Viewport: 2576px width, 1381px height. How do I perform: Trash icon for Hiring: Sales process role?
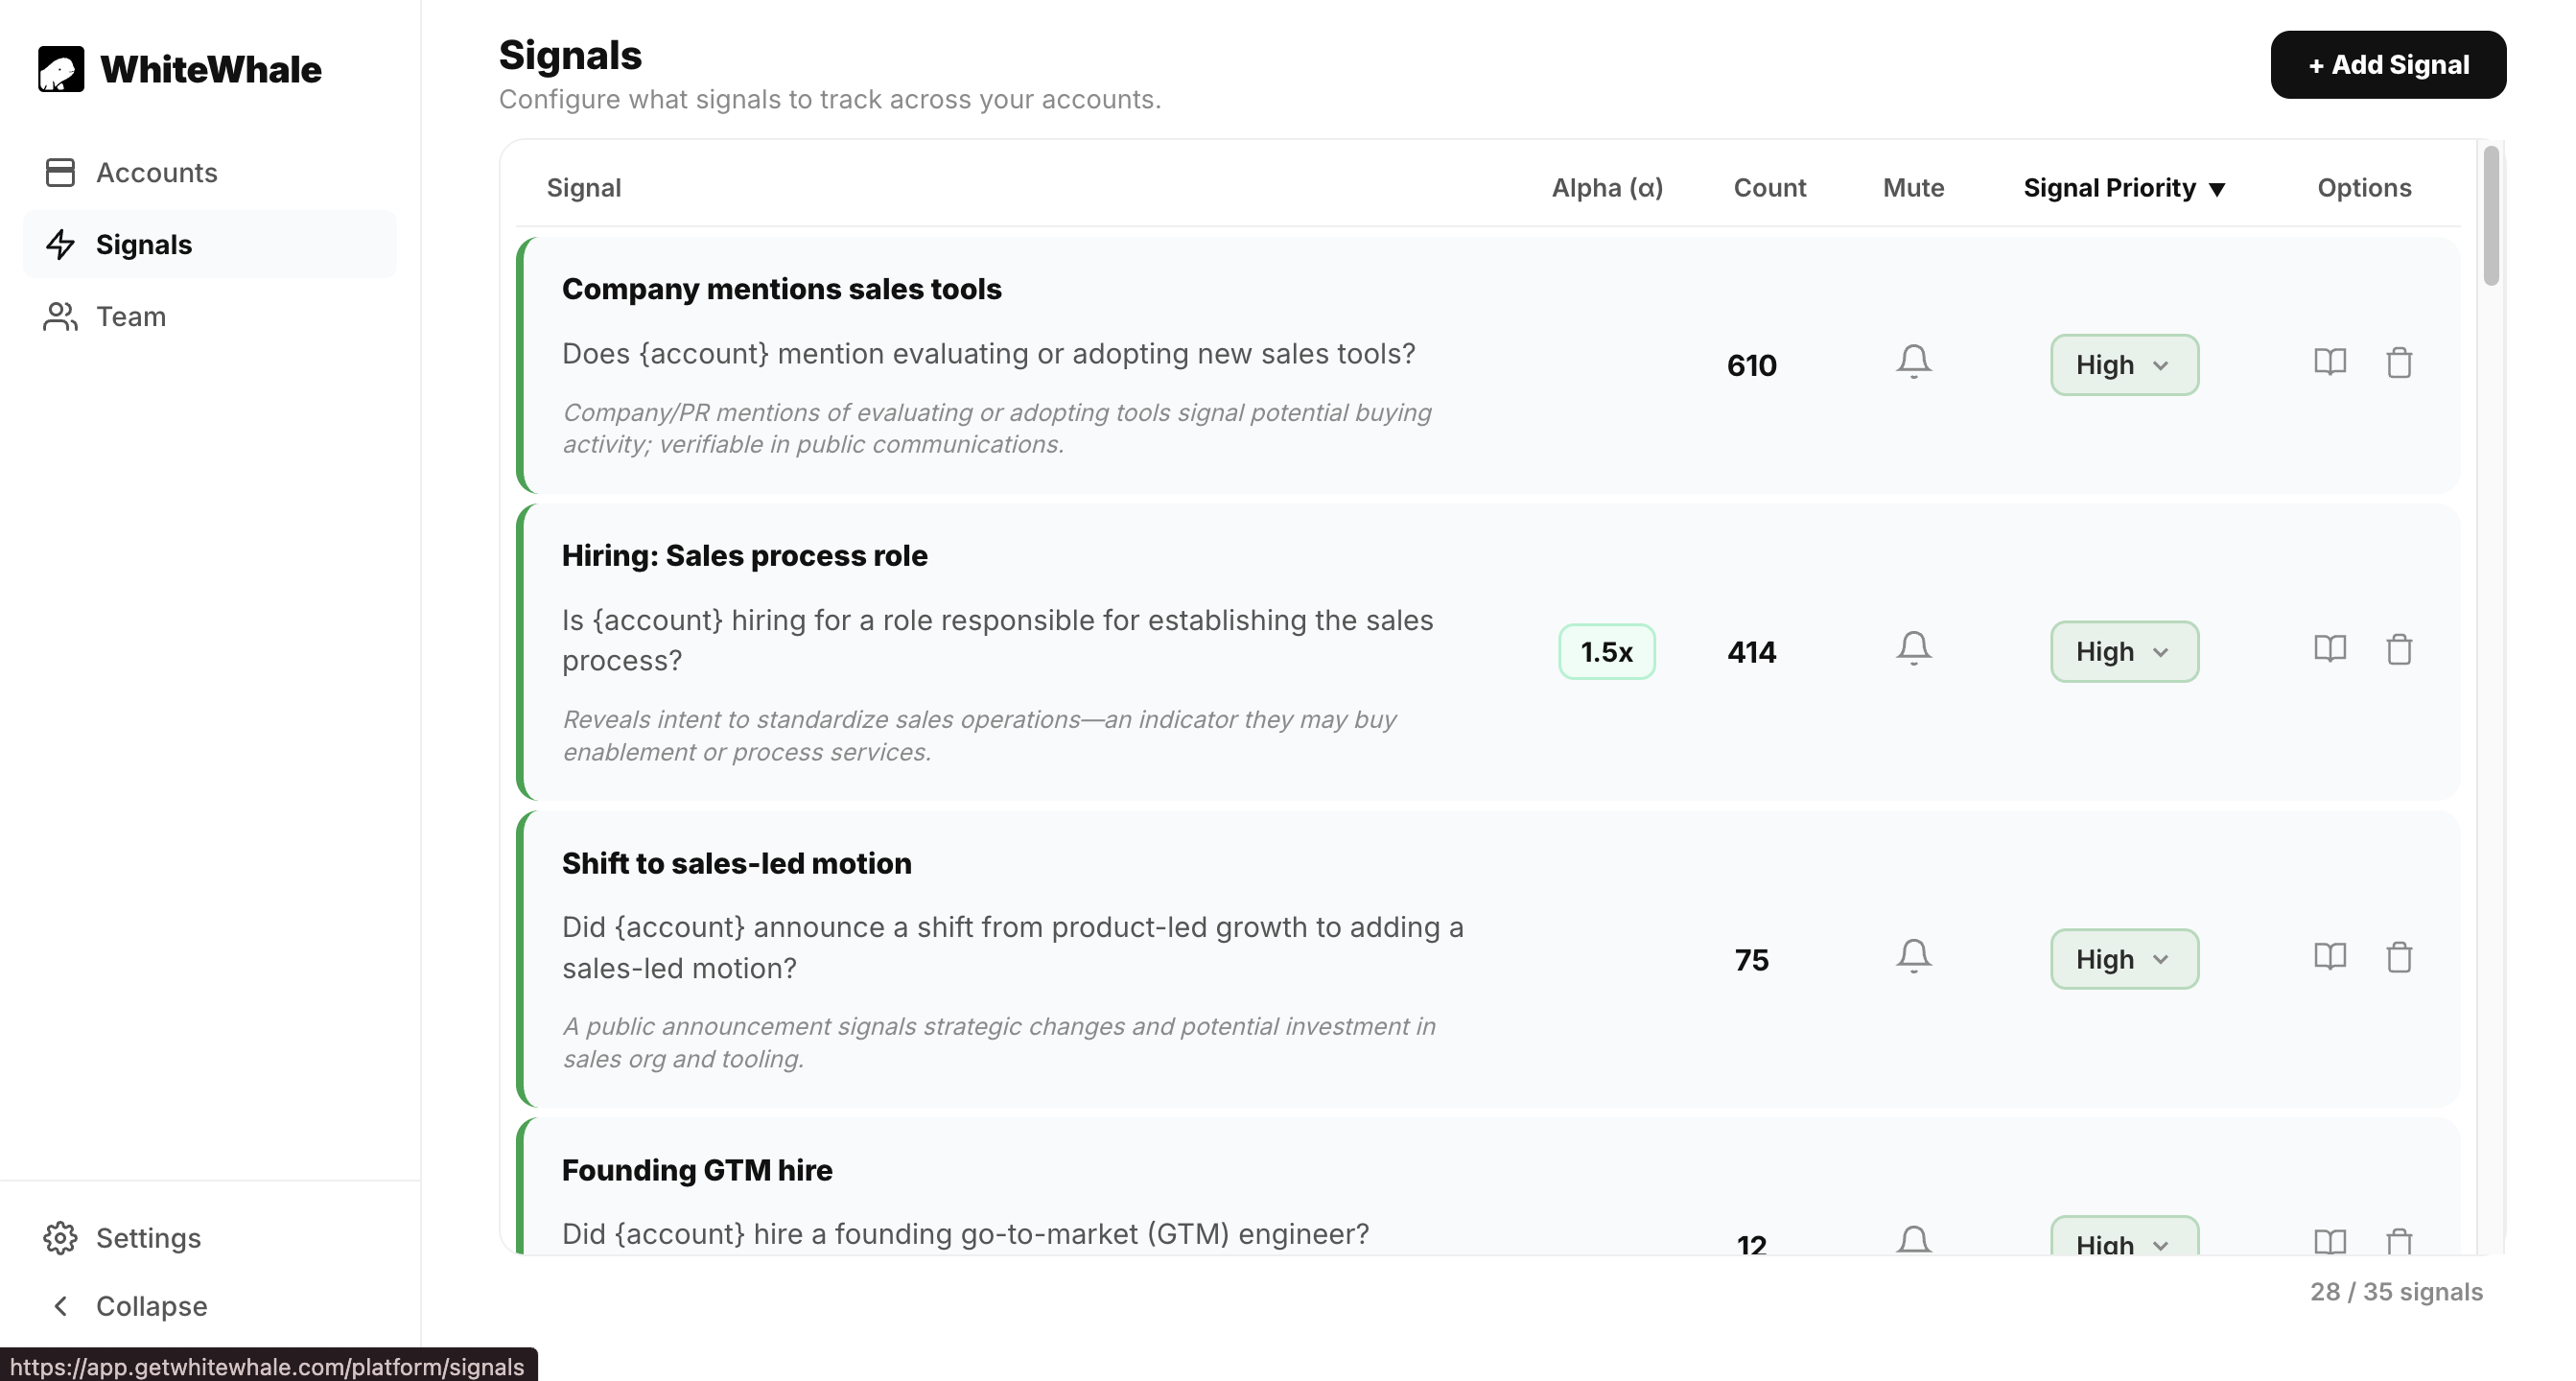coord(2399,649)
